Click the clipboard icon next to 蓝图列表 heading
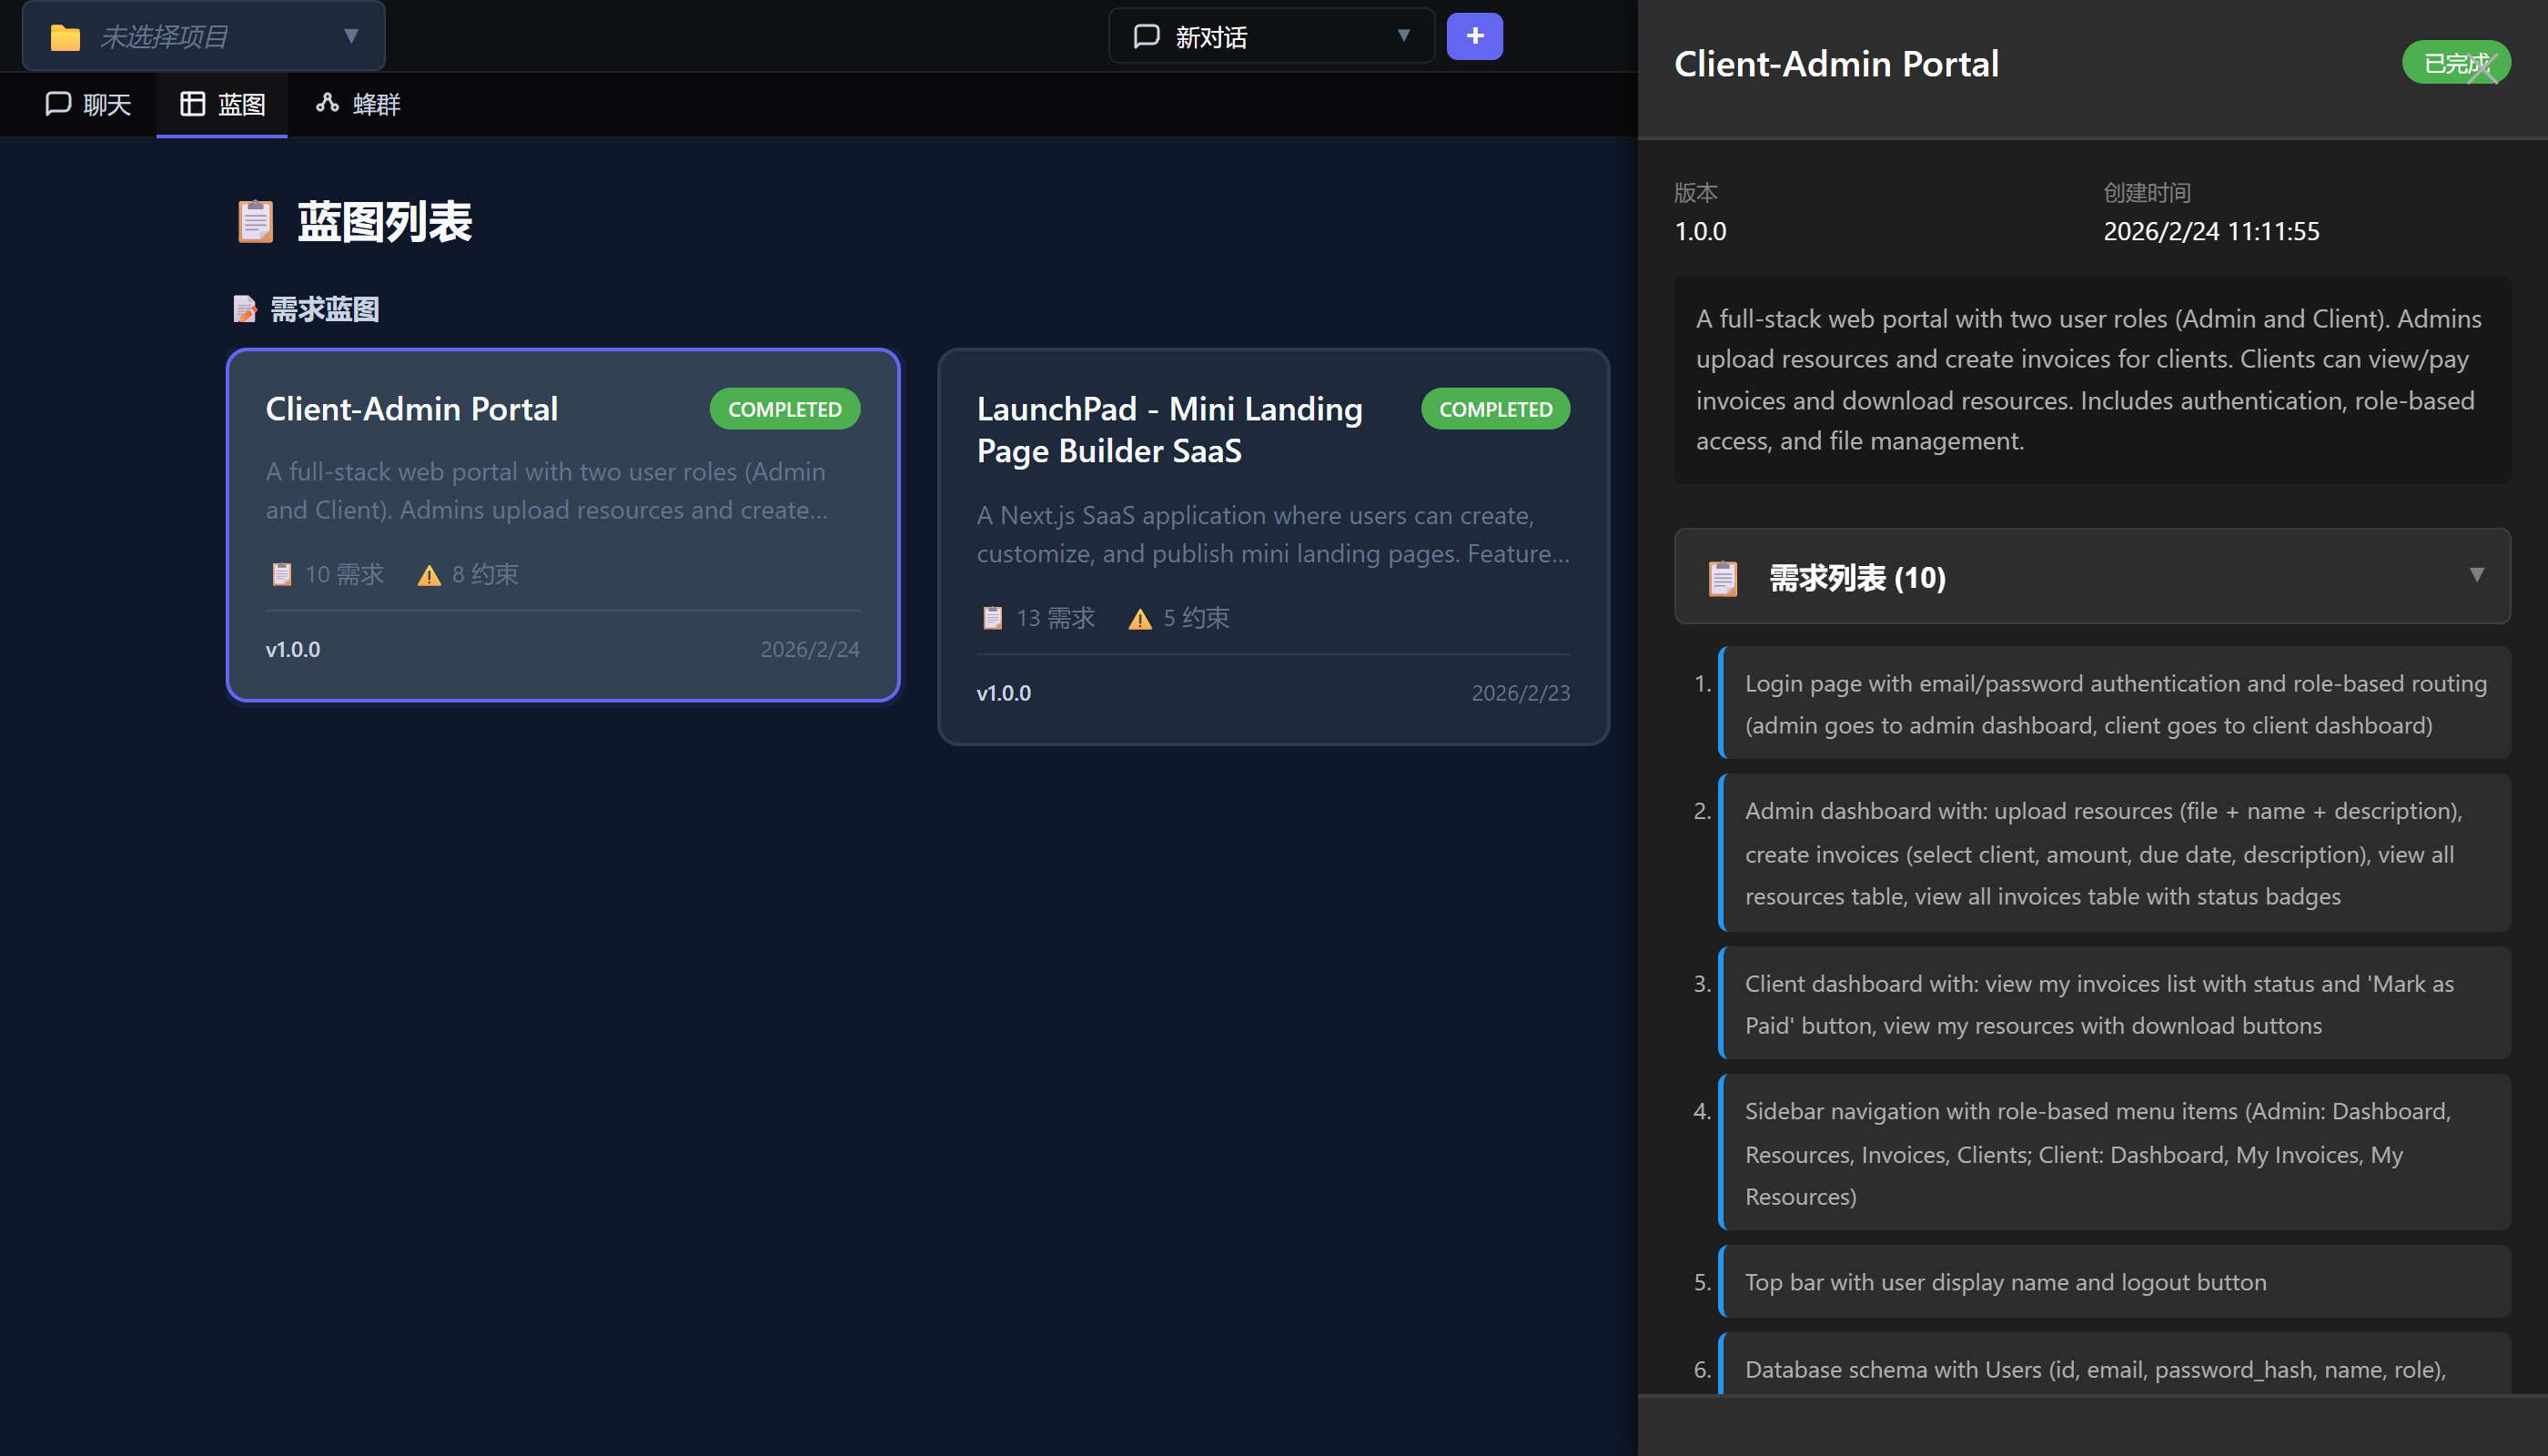The height and width of the screenshot is (1456, 2548). [x=255, y=222]
